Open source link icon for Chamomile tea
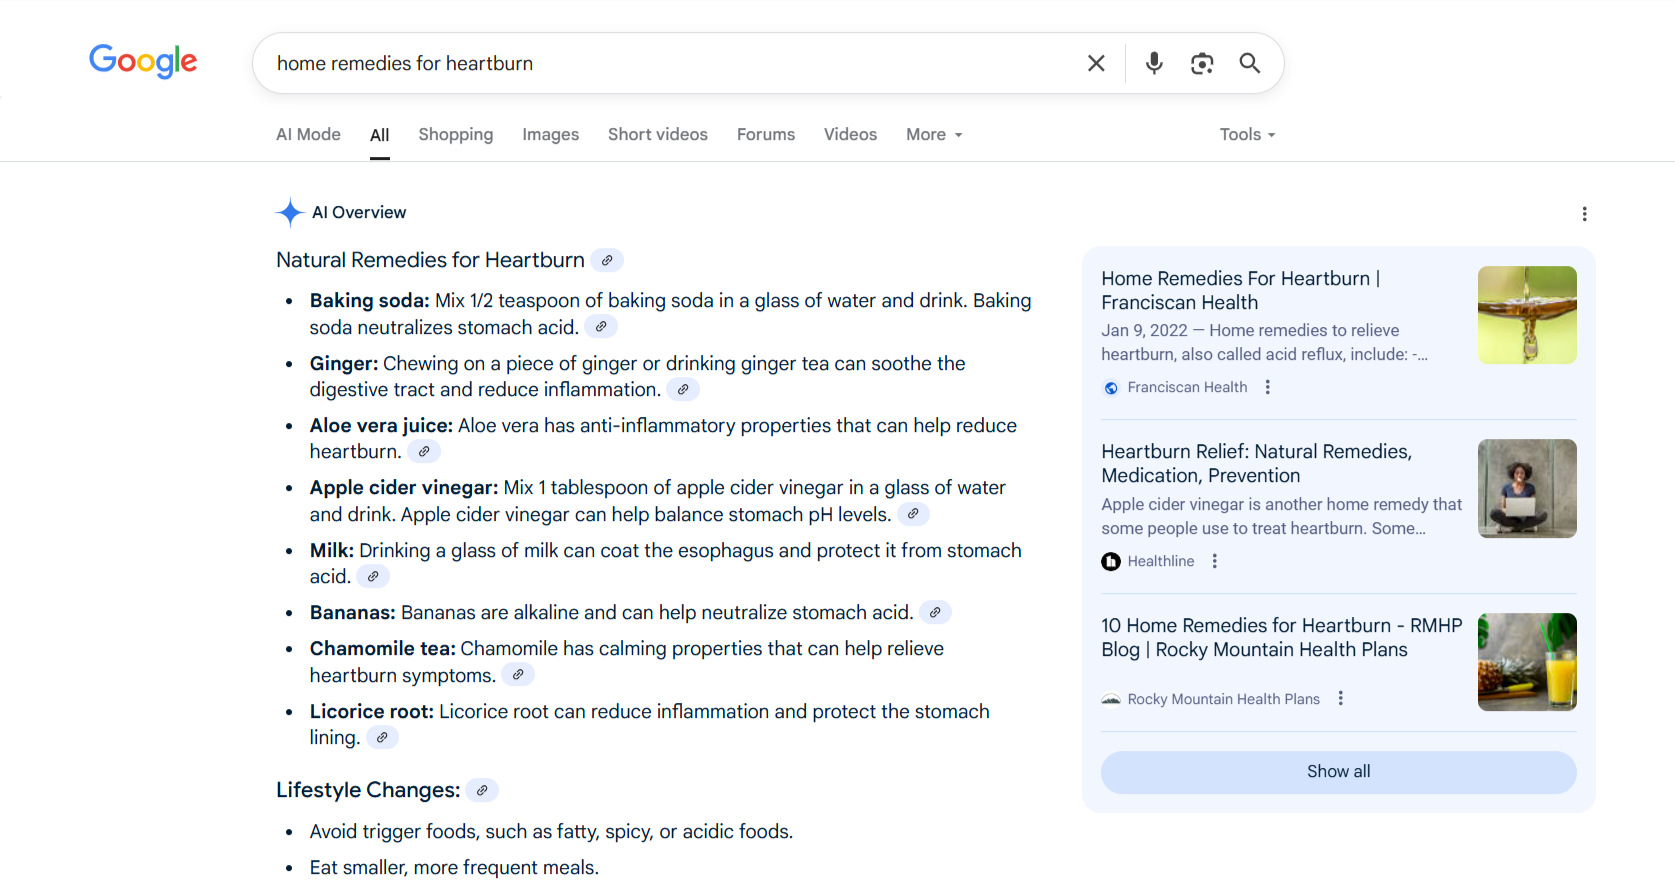Viewport: 1675px width, 890px height. pyautogui.click(x=518, y=675)
